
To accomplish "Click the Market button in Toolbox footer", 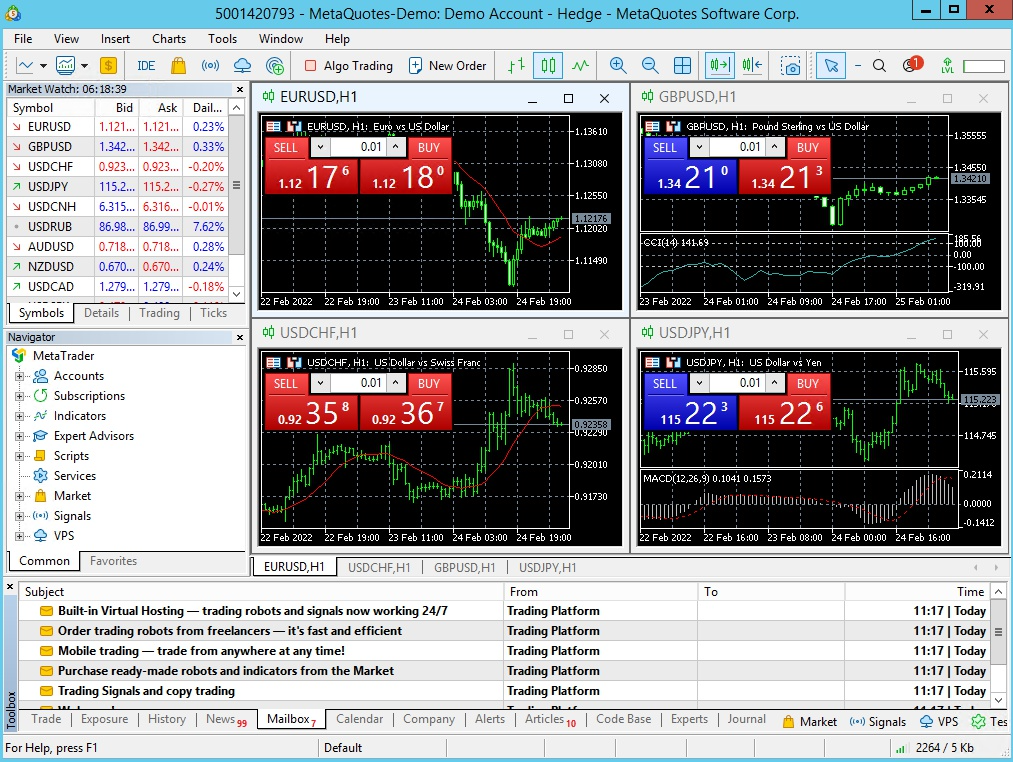I will pos(809,722).
